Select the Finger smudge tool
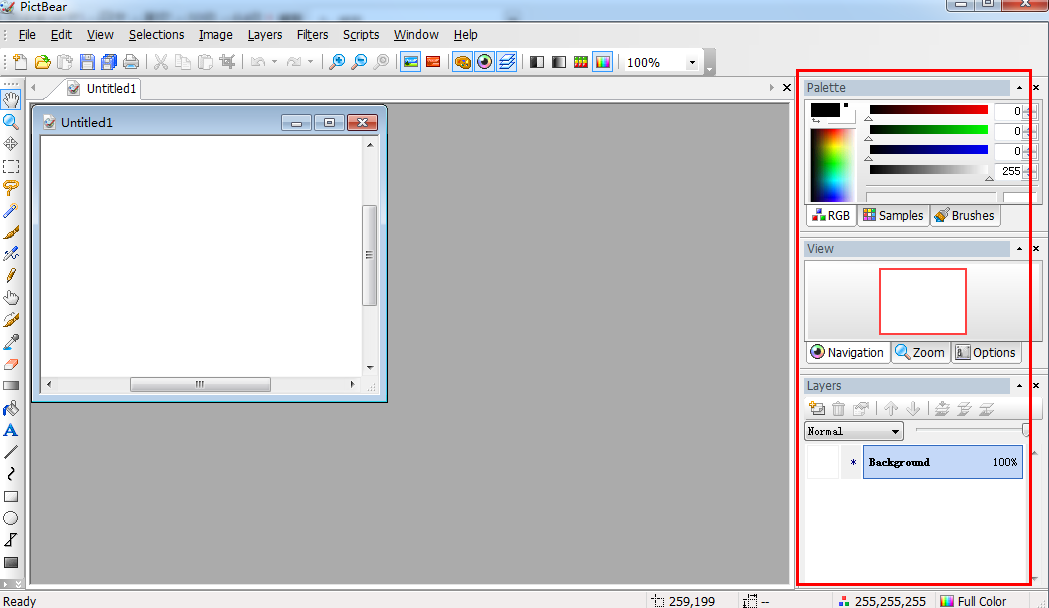The image size is (1049, 608). (11, 298)
